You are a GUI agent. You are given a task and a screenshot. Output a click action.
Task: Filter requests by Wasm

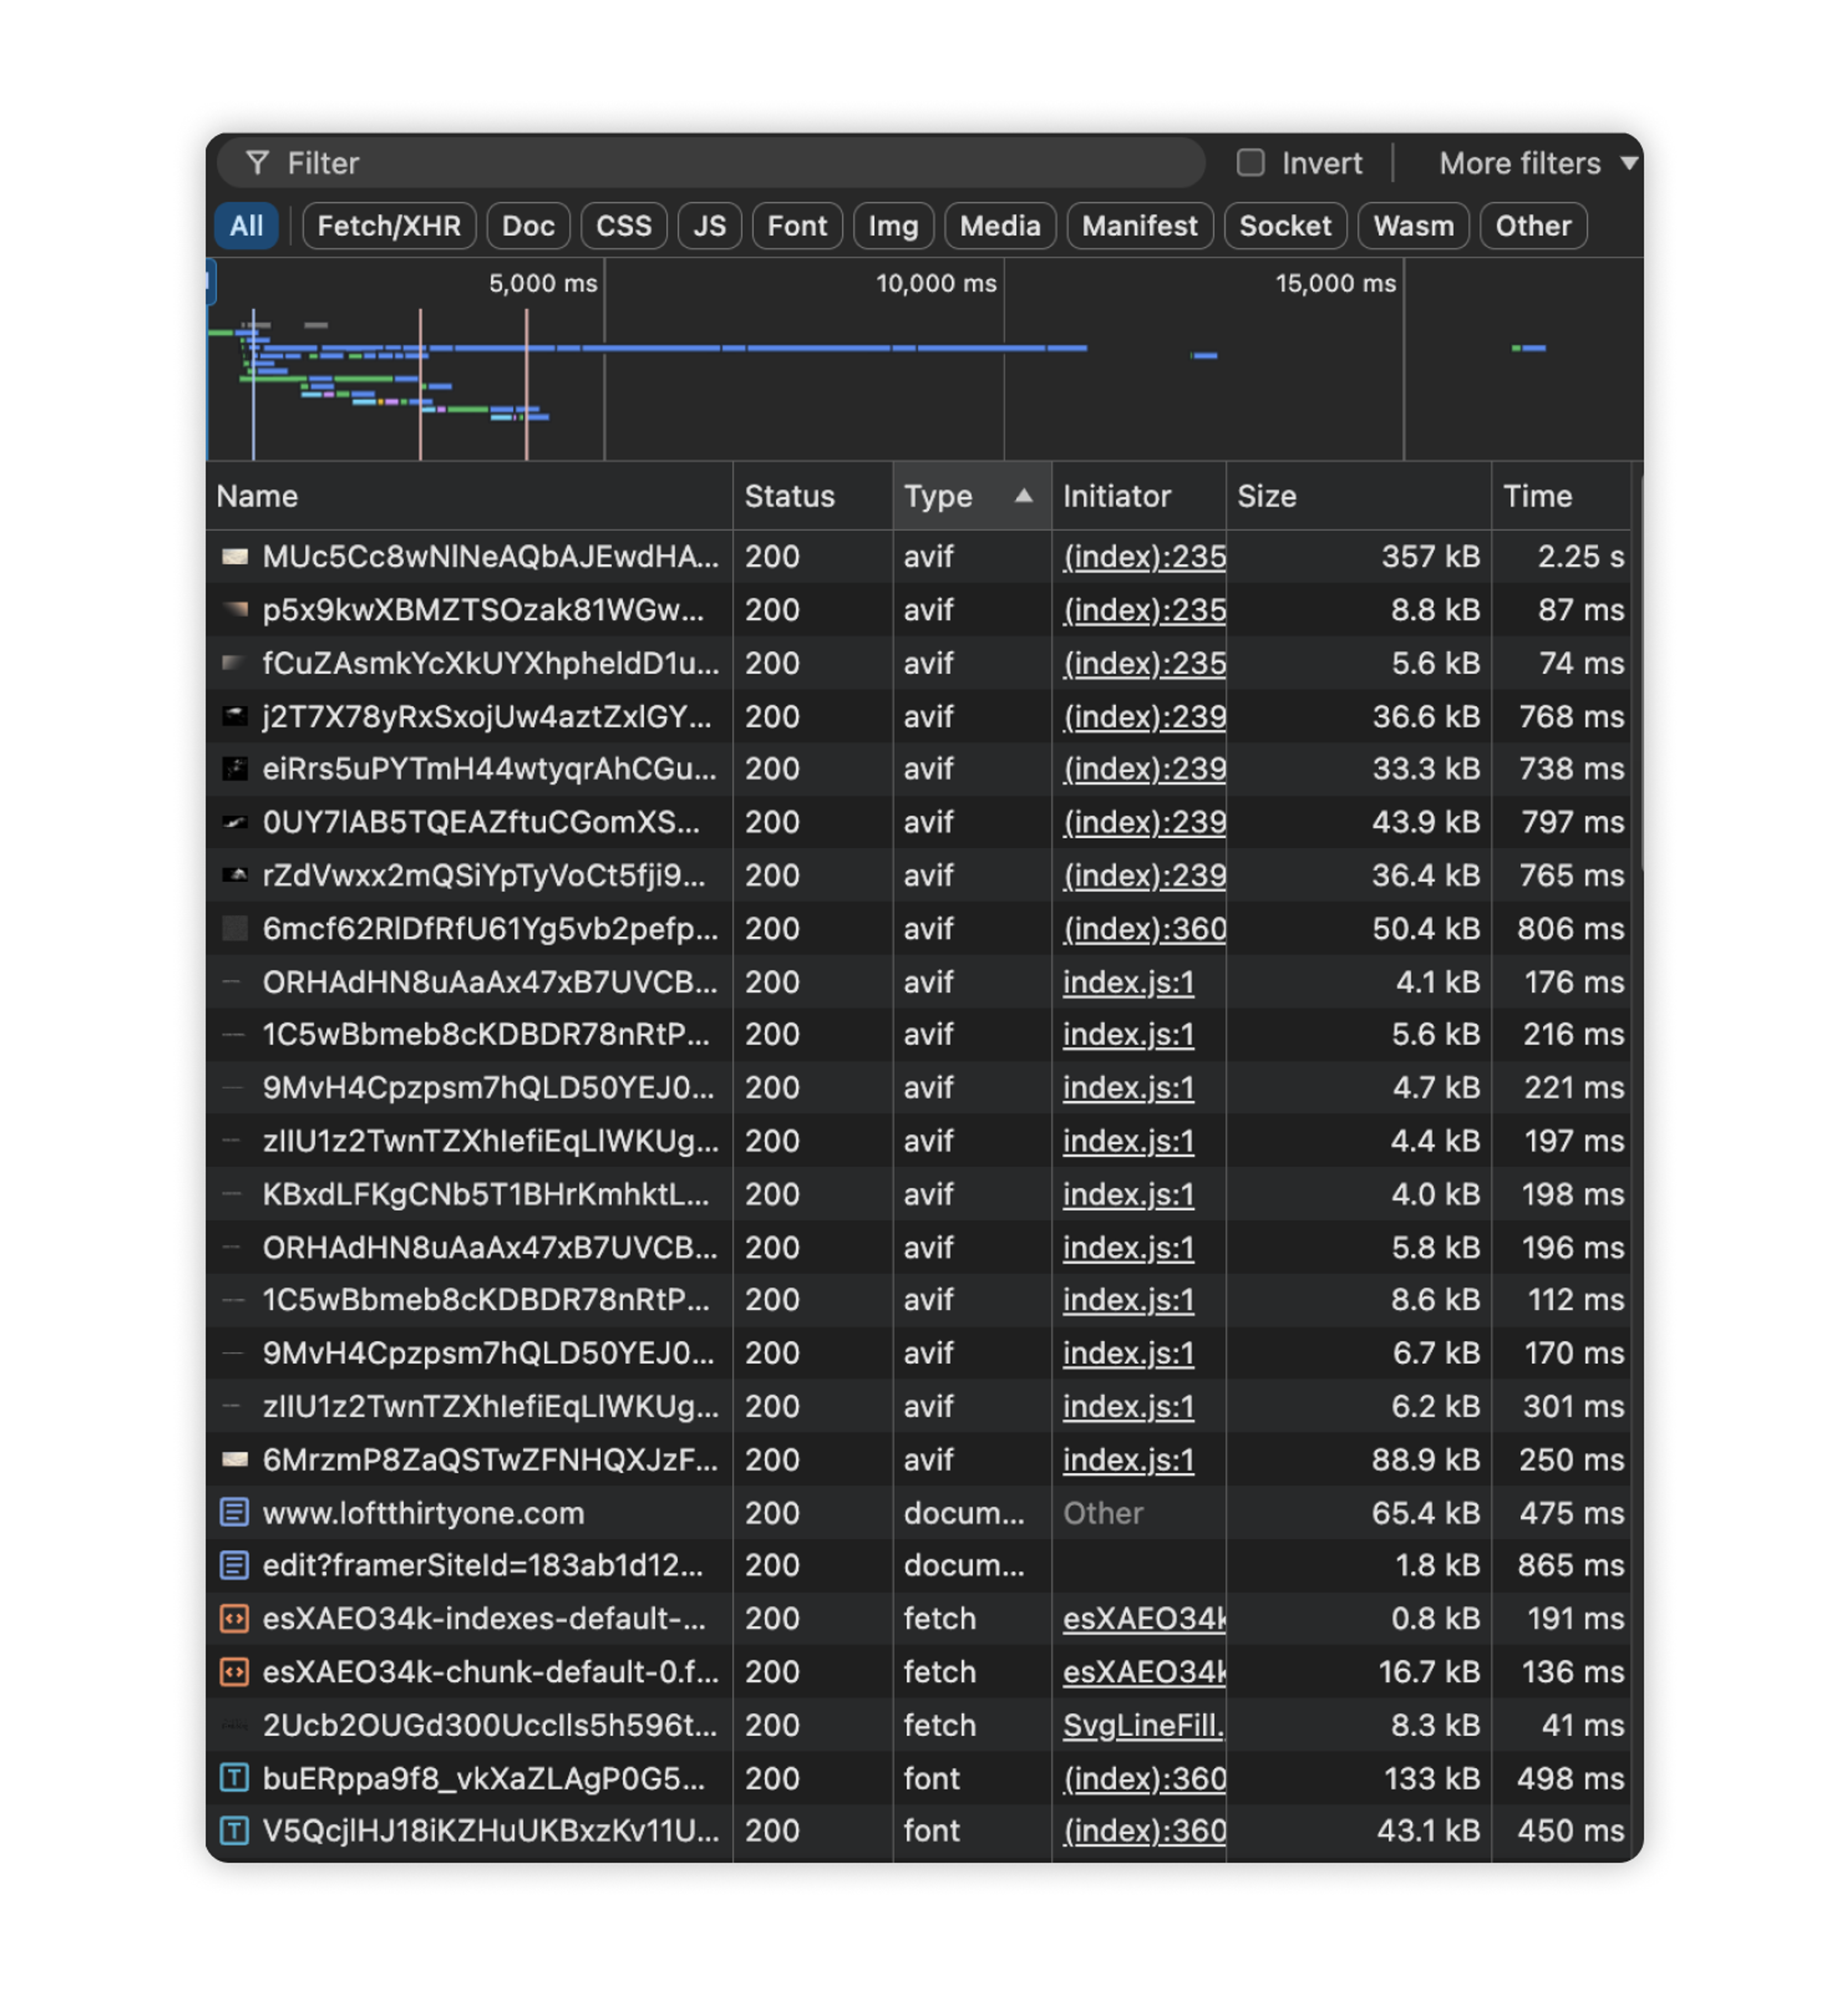(1413, 226)
